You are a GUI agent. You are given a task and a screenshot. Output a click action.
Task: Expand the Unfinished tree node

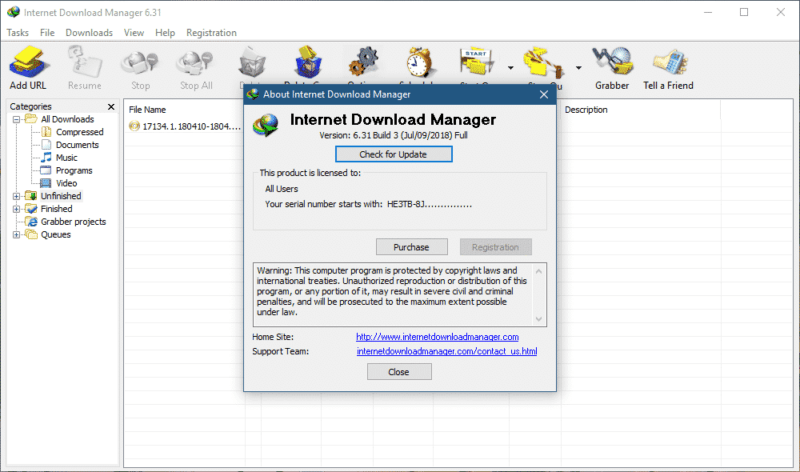pyautogui.click(x=16, y=196)
